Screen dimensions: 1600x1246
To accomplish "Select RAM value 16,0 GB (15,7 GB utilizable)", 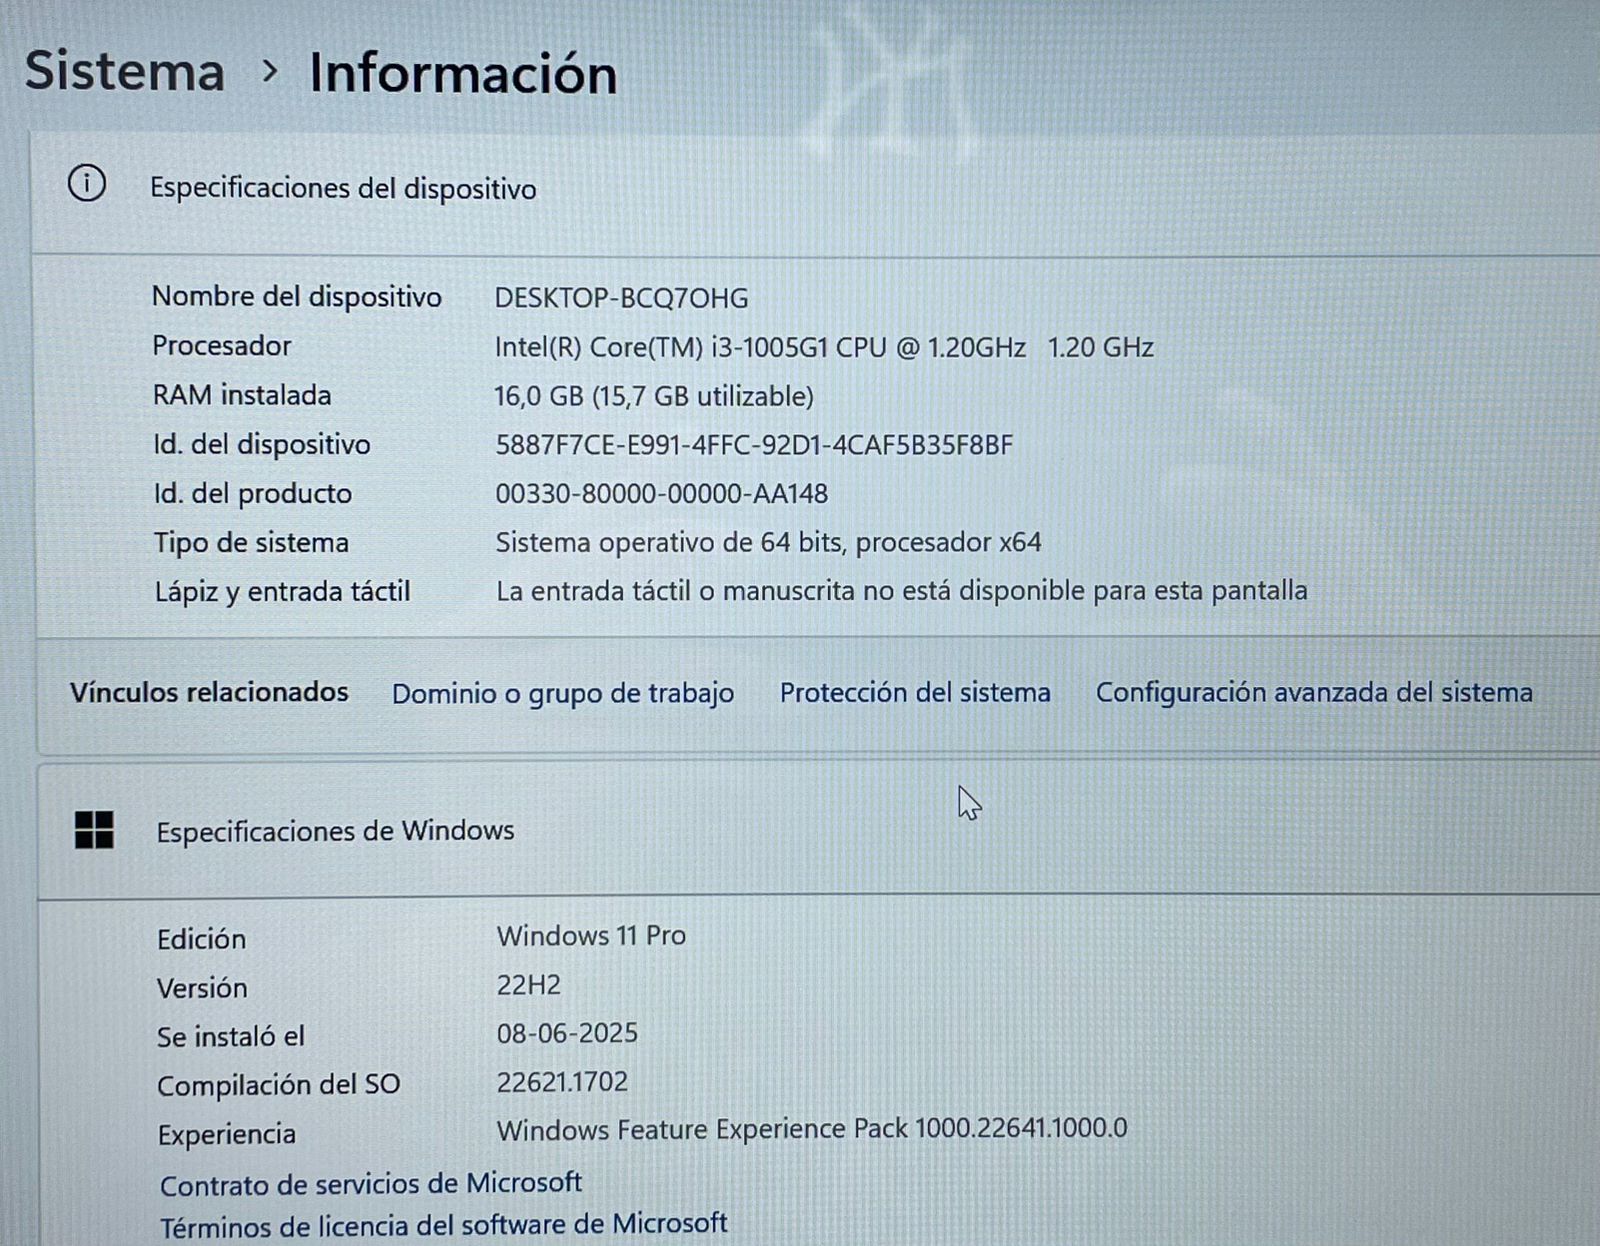I will click(654, 396).
